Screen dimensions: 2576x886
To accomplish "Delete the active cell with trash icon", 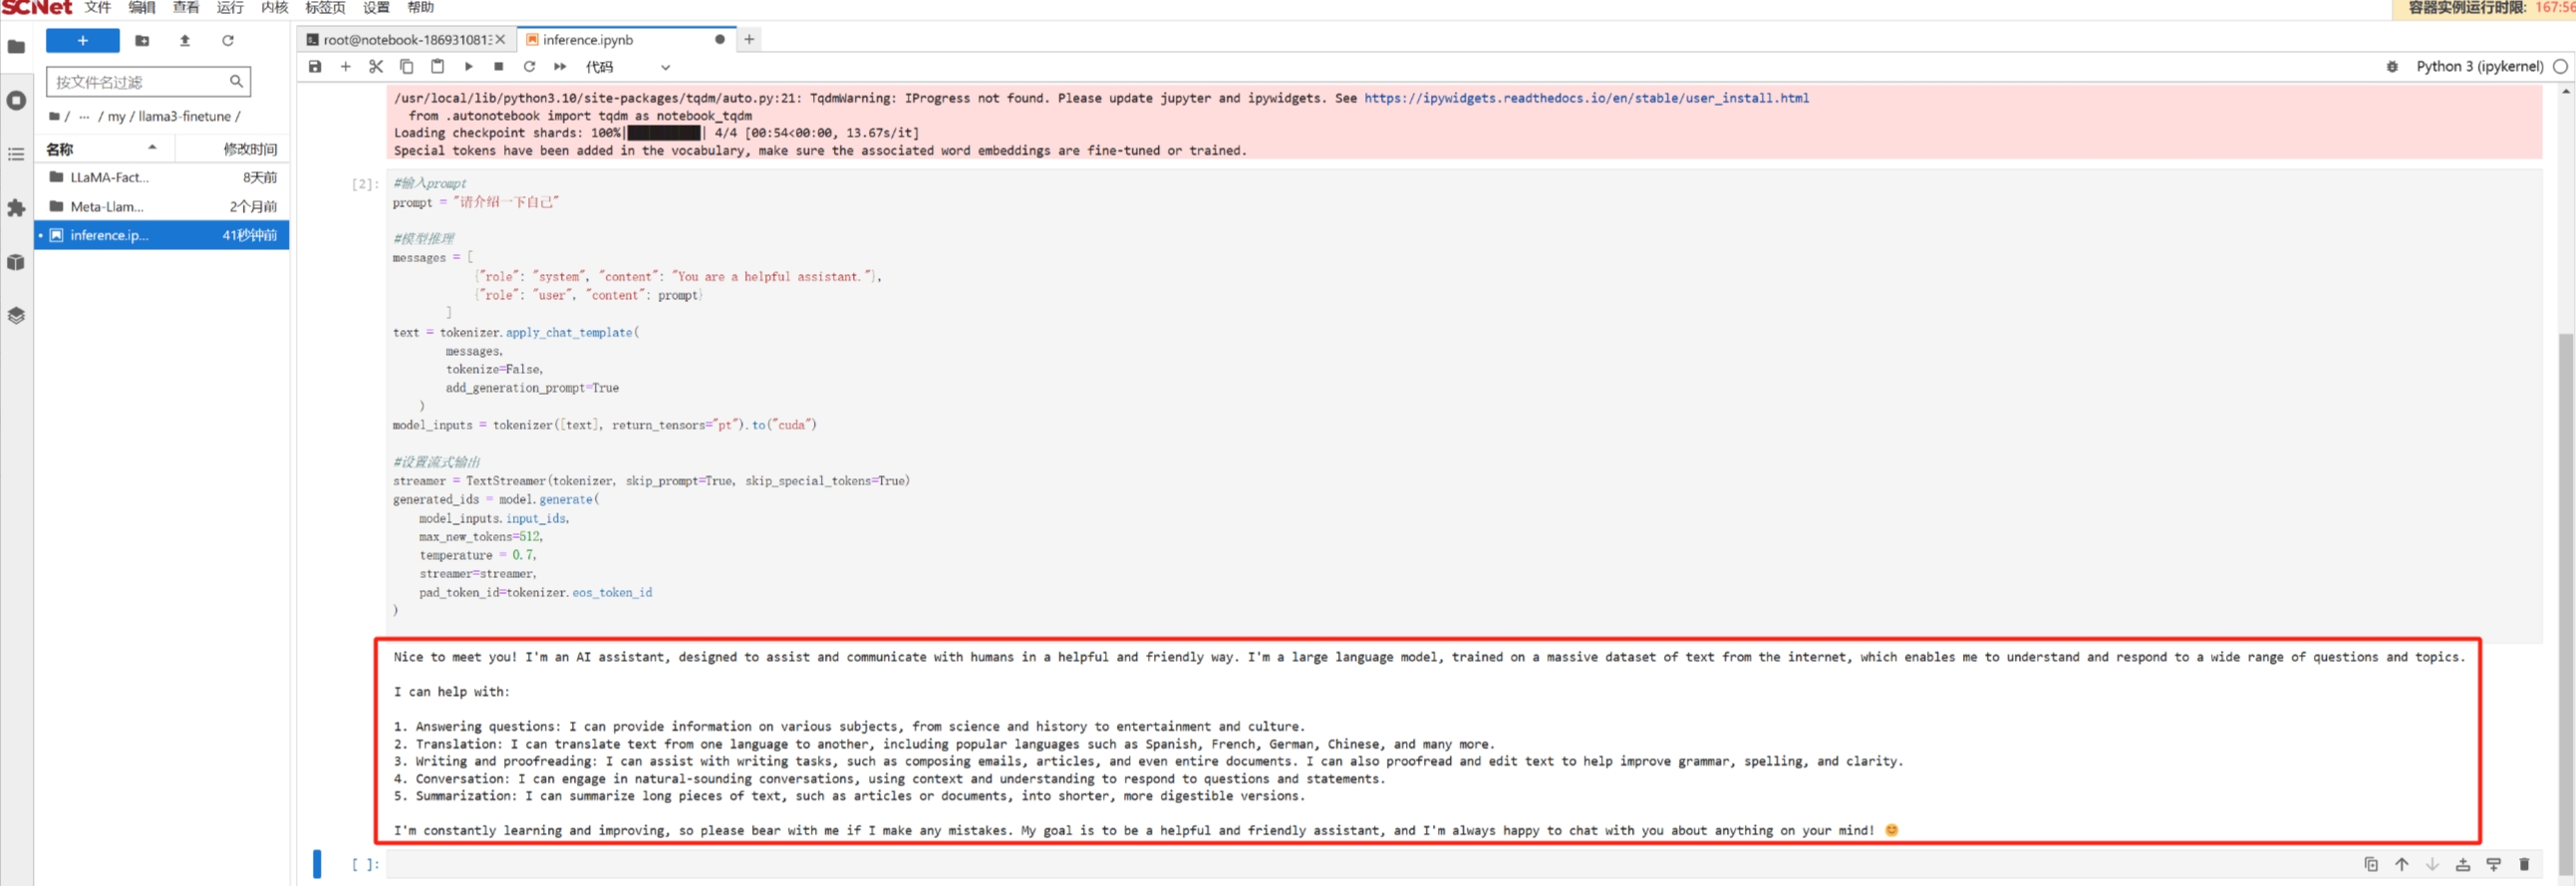I will [2523, 864].
